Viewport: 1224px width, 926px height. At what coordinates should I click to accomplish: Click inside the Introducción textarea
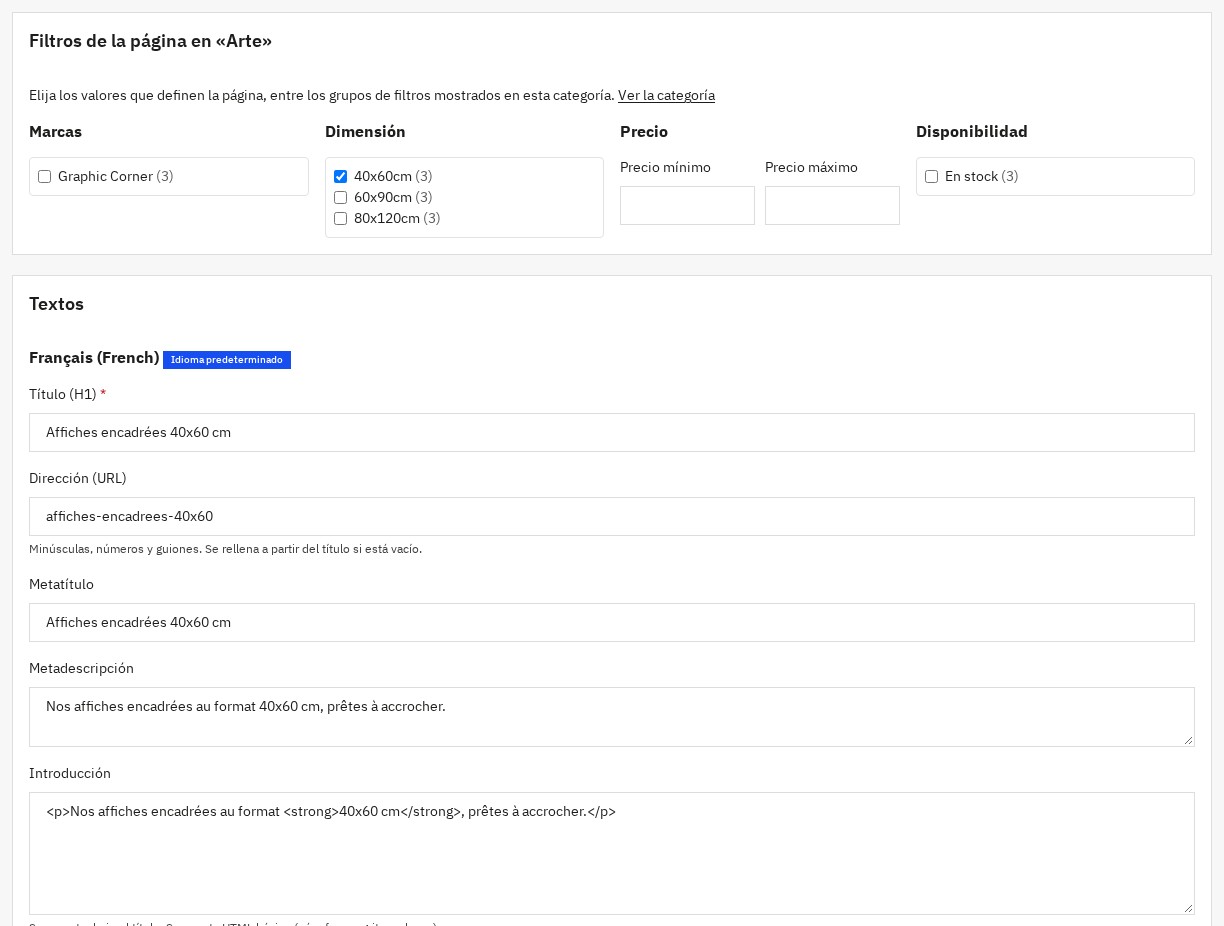pos(612,853)
